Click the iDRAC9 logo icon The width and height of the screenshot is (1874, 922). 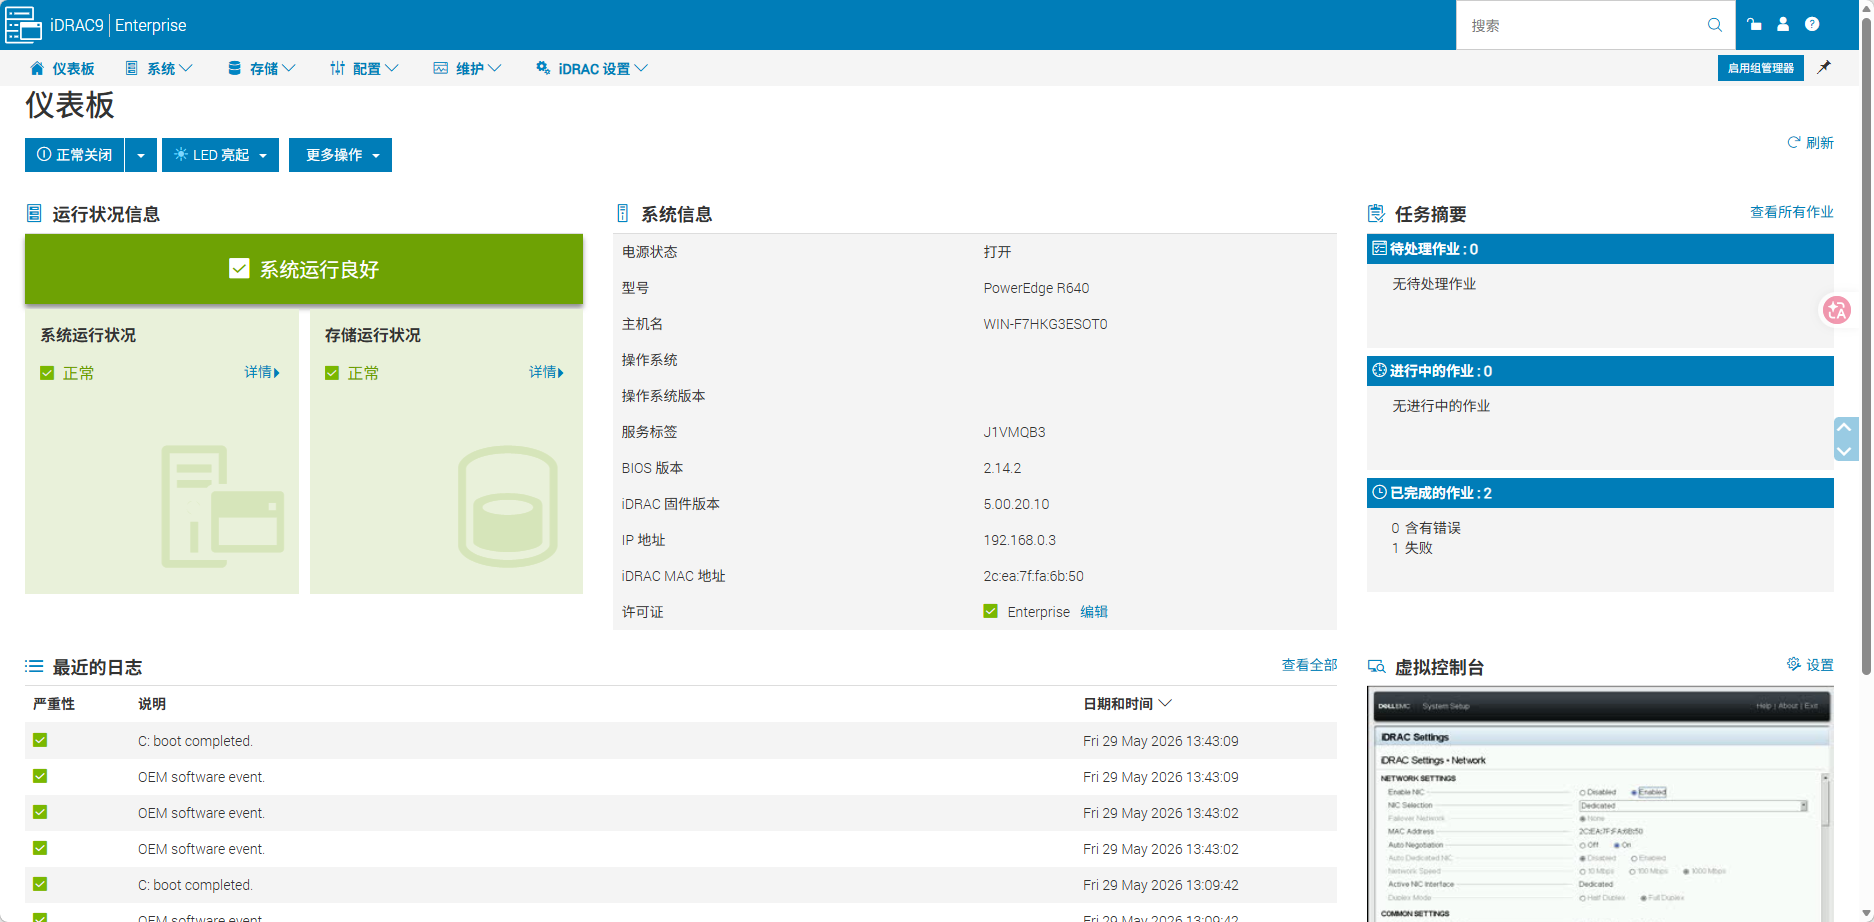[x=23, y=25]
